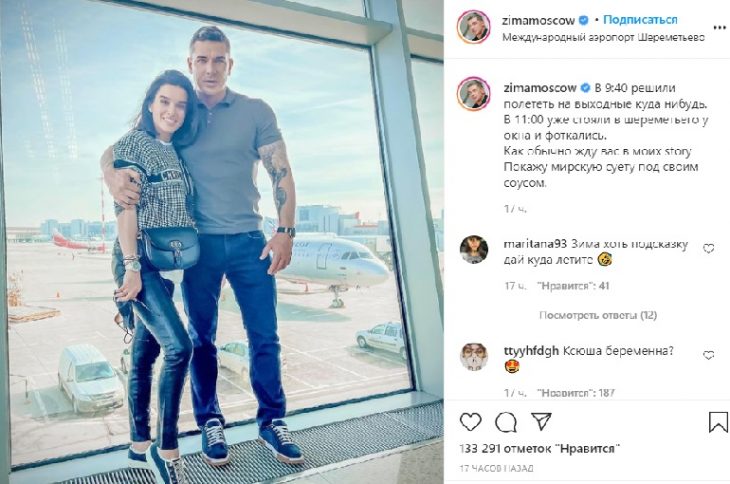Save the post with the bookmark icon

[718, 422]
